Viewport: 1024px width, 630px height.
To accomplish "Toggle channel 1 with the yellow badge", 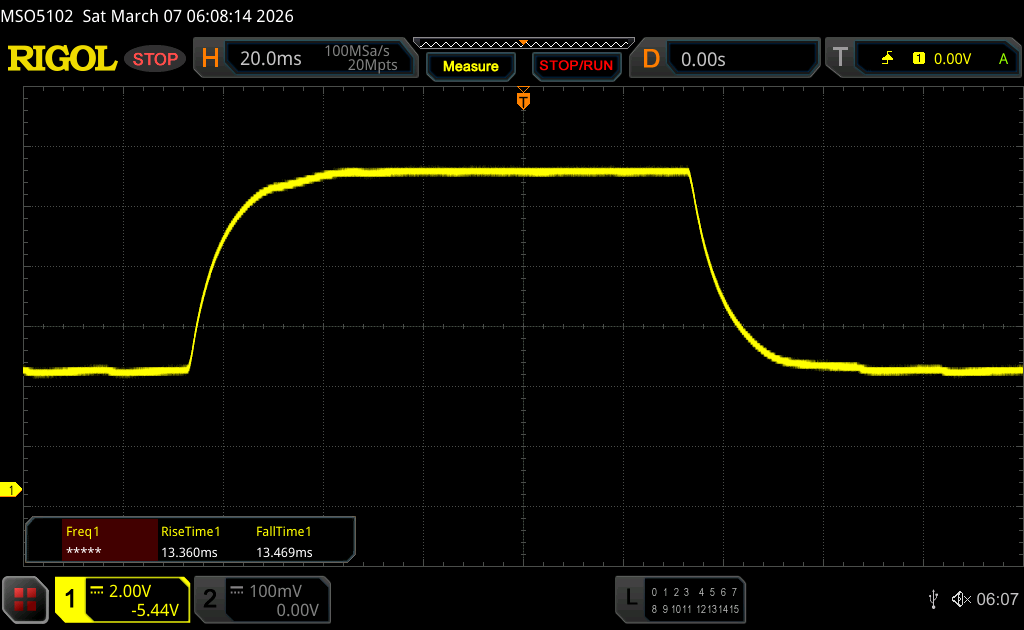I will tap(71, 599).
